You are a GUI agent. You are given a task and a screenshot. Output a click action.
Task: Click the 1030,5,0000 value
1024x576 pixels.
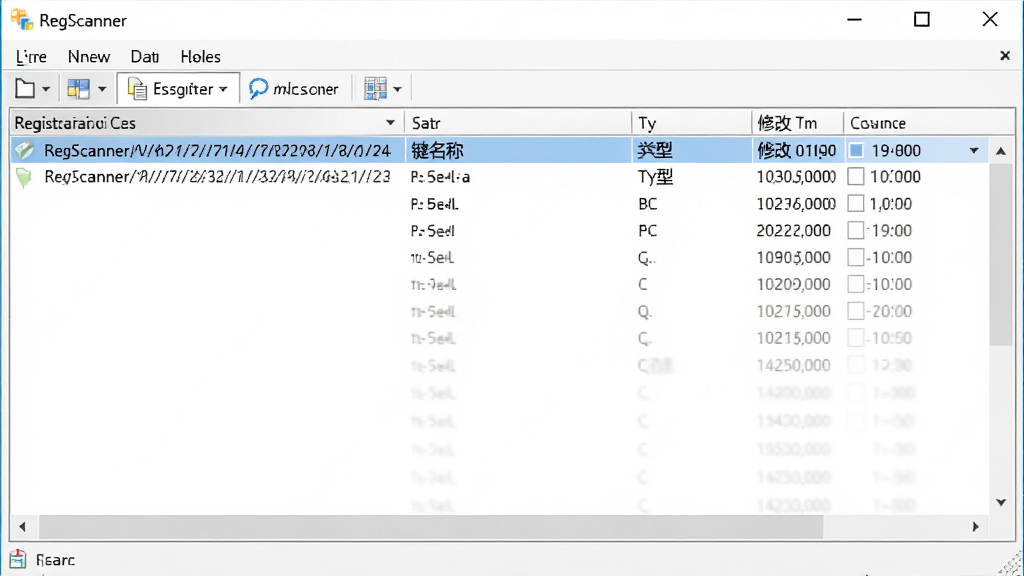pyautogui.click(x=796, y=177)
